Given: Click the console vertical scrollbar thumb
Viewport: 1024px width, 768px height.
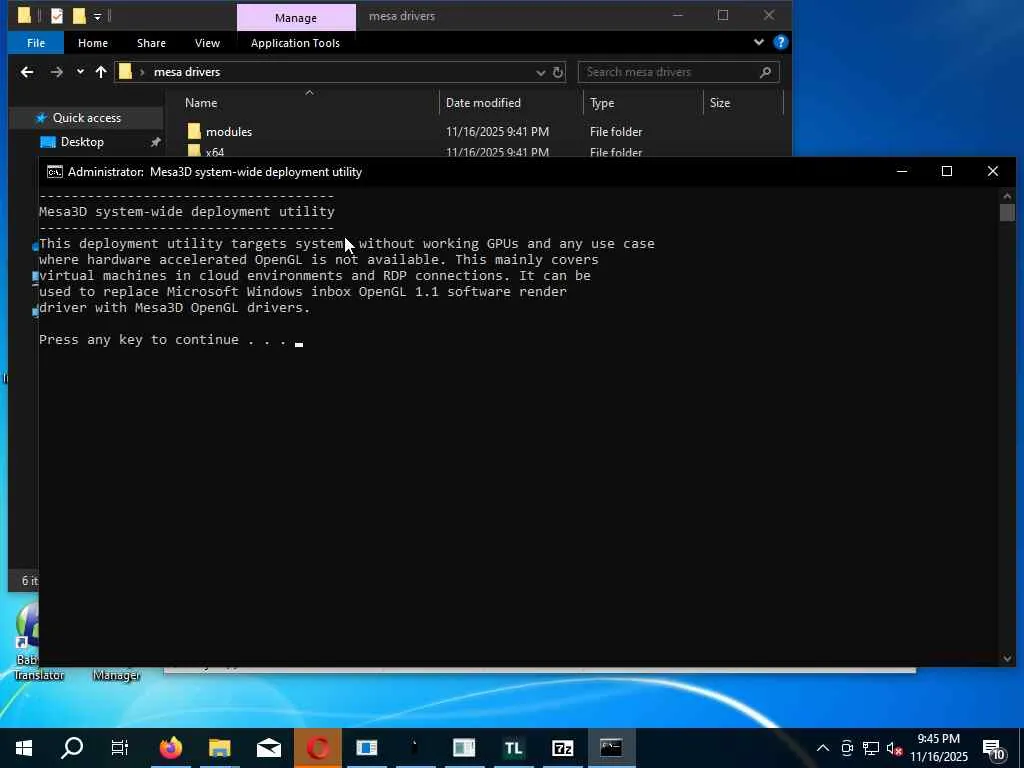Looking at the screenshot, I should point(1007,213).
